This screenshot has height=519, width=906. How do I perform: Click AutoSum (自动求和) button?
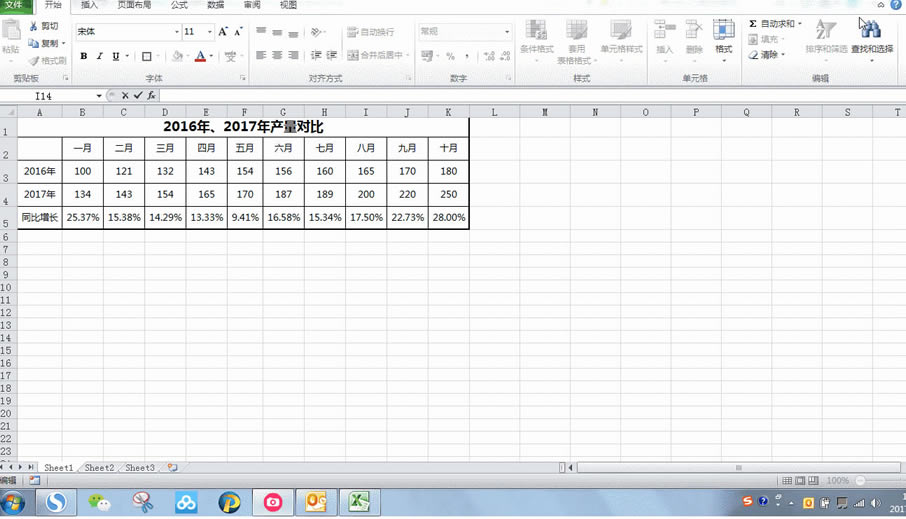point(772,24)
